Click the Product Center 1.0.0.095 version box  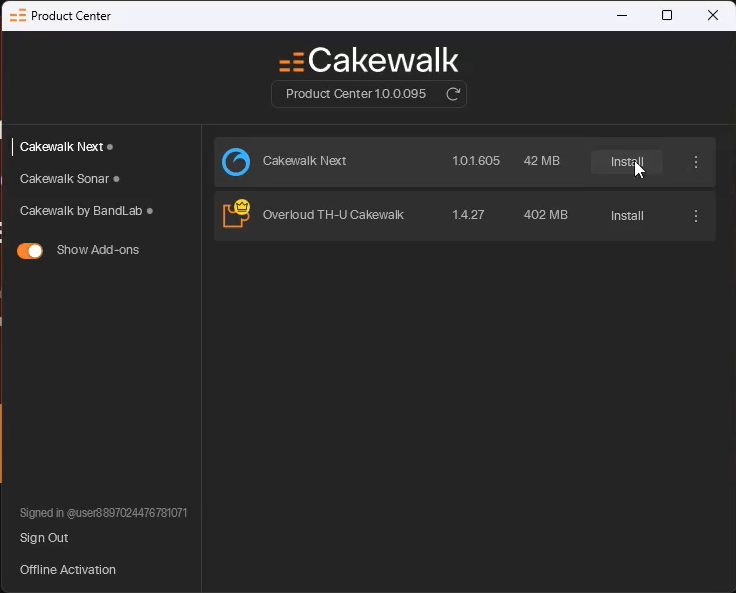(x=369, y=94)
